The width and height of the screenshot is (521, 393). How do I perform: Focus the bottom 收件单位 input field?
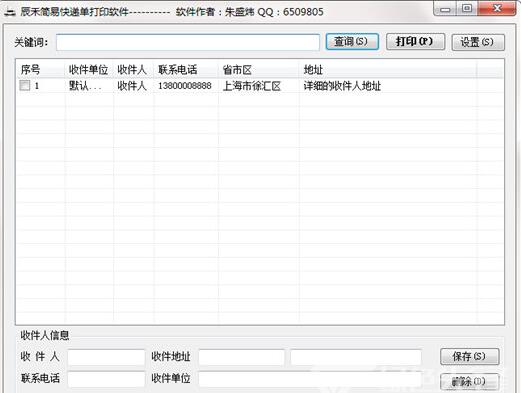[x=310, y=379]
